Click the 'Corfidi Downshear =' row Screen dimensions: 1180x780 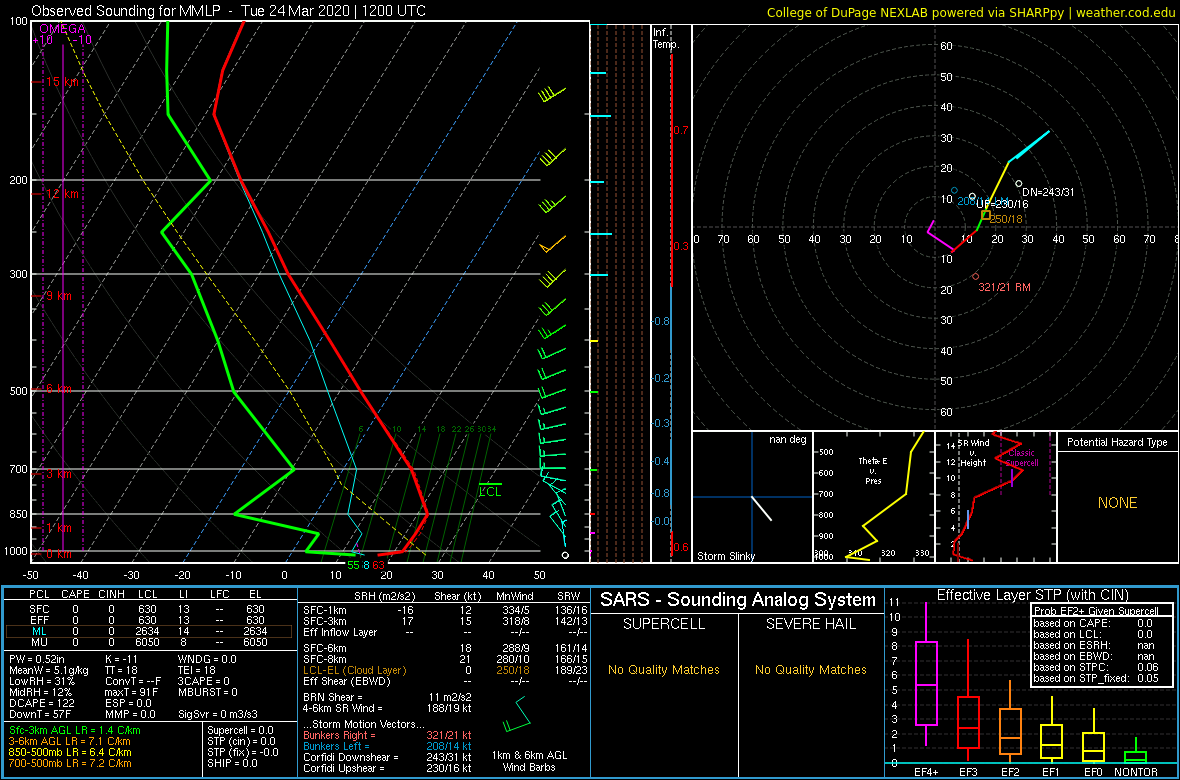pyautogui.click(x=386, y=757)
